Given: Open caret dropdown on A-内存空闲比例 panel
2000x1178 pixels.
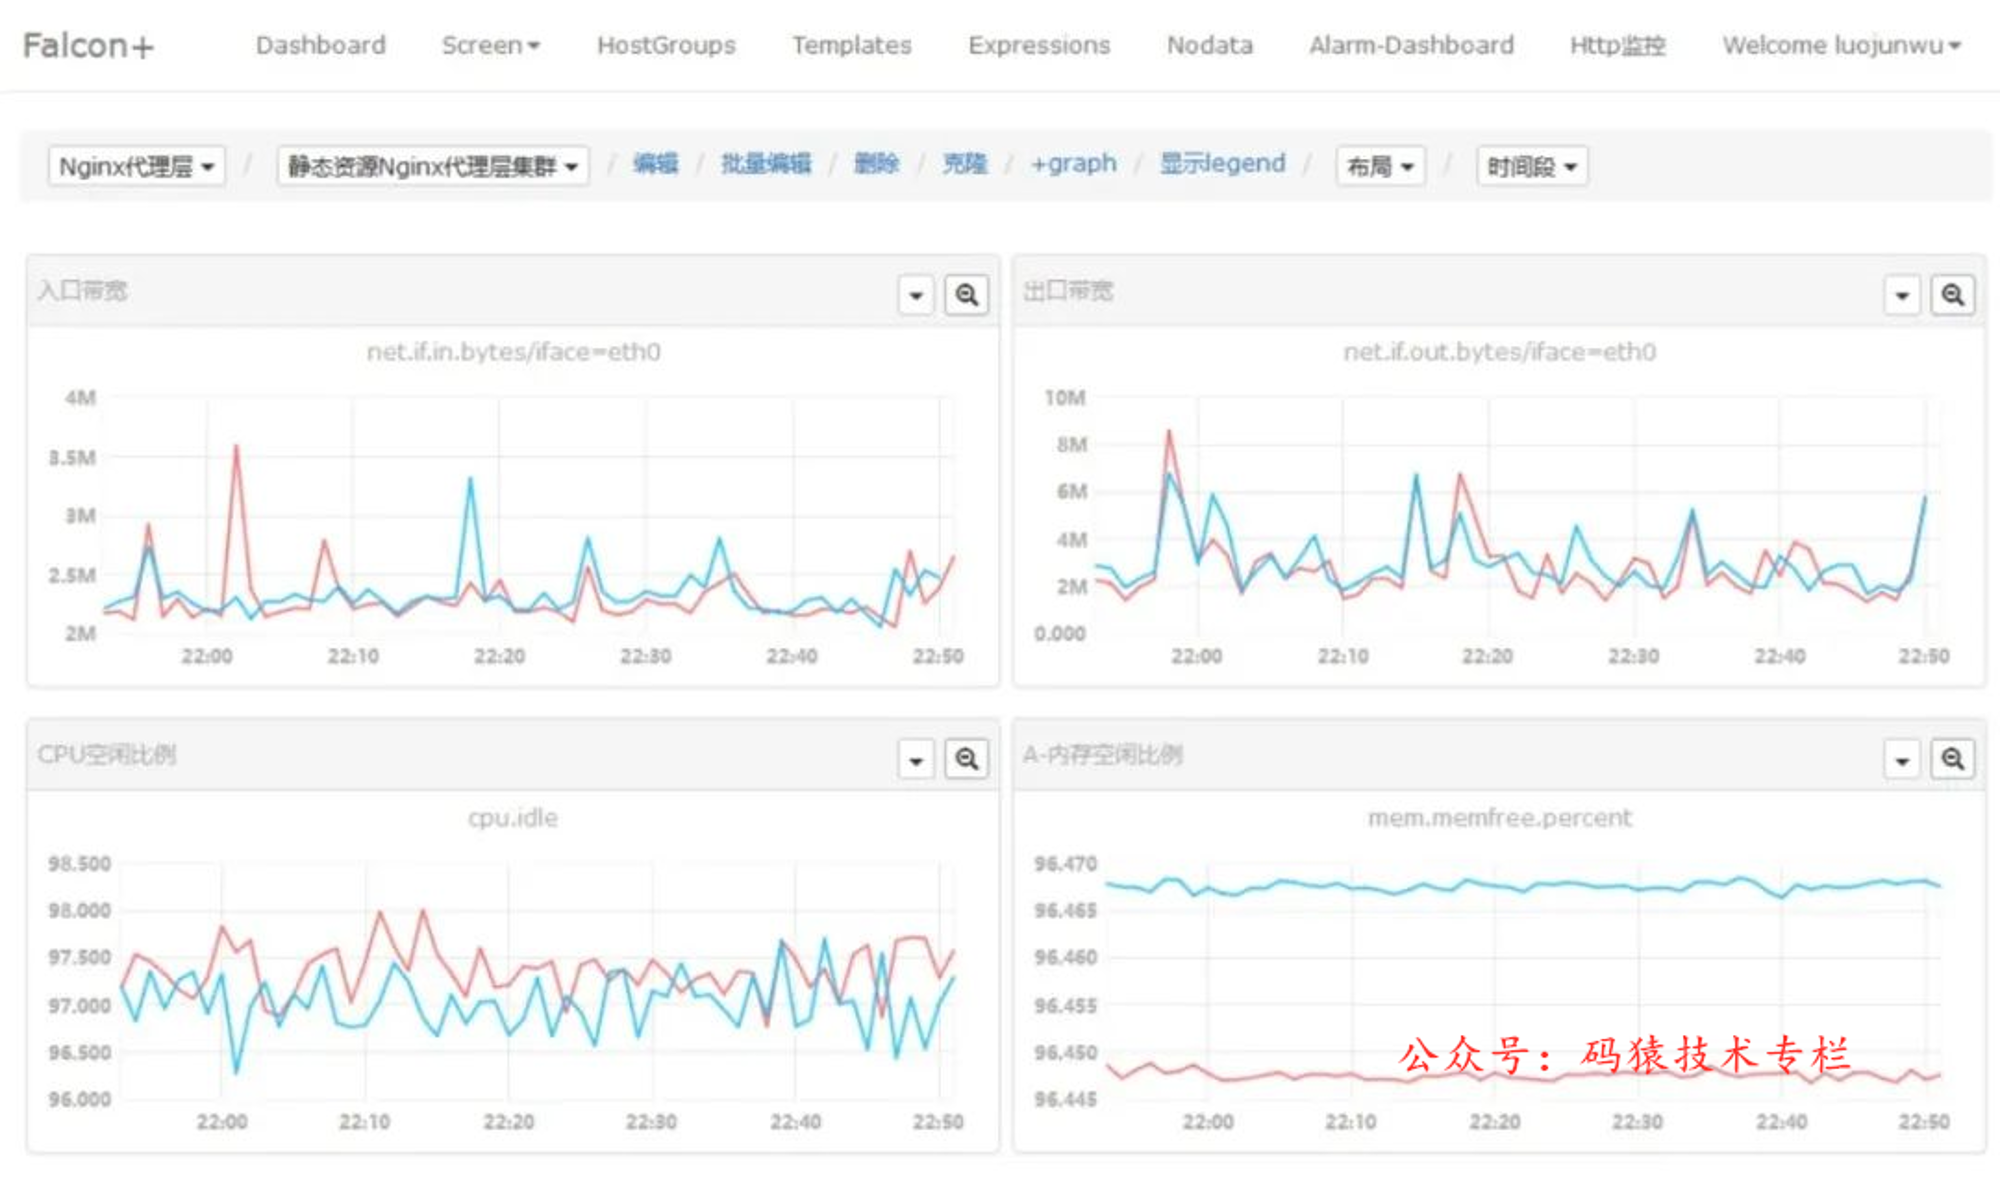Looking at the screenshot, I should [1902, 759].
